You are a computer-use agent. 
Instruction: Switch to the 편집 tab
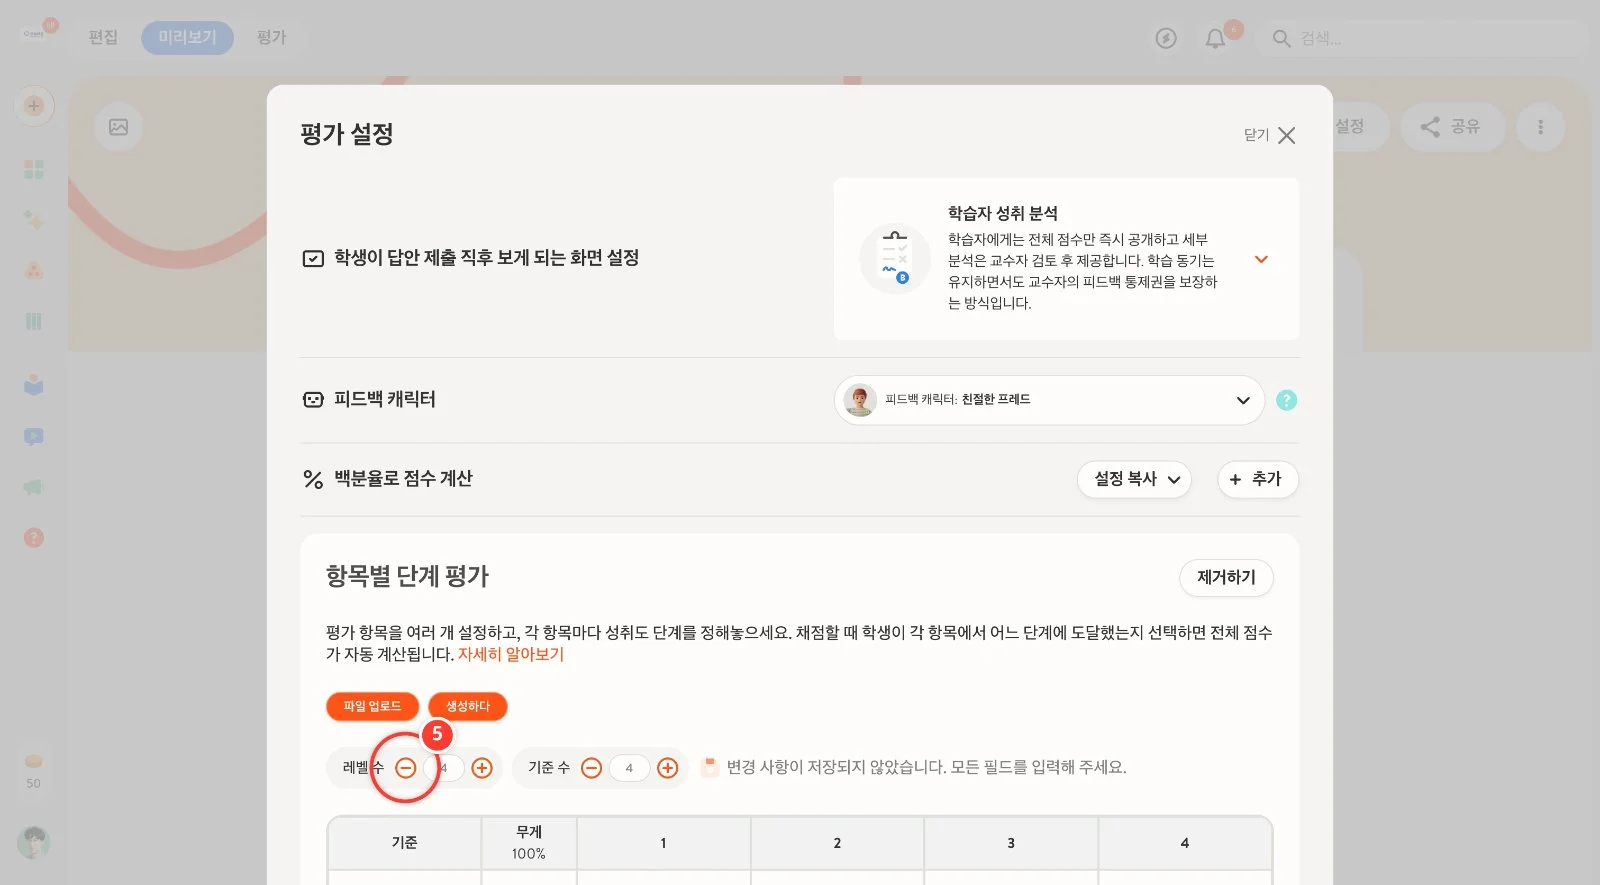(x=103, y=37)
